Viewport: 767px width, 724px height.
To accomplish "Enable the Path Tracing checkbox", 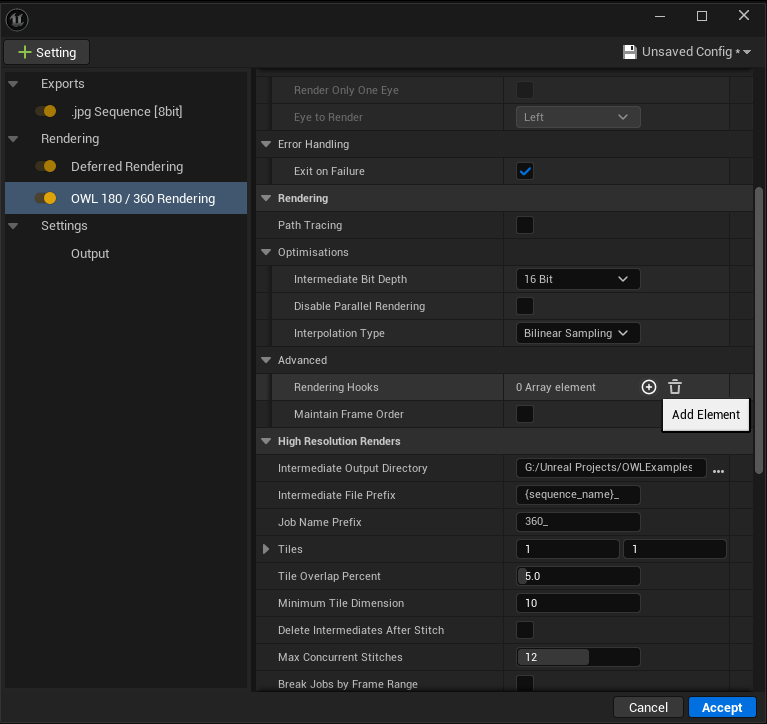I will tap(525, 225).
